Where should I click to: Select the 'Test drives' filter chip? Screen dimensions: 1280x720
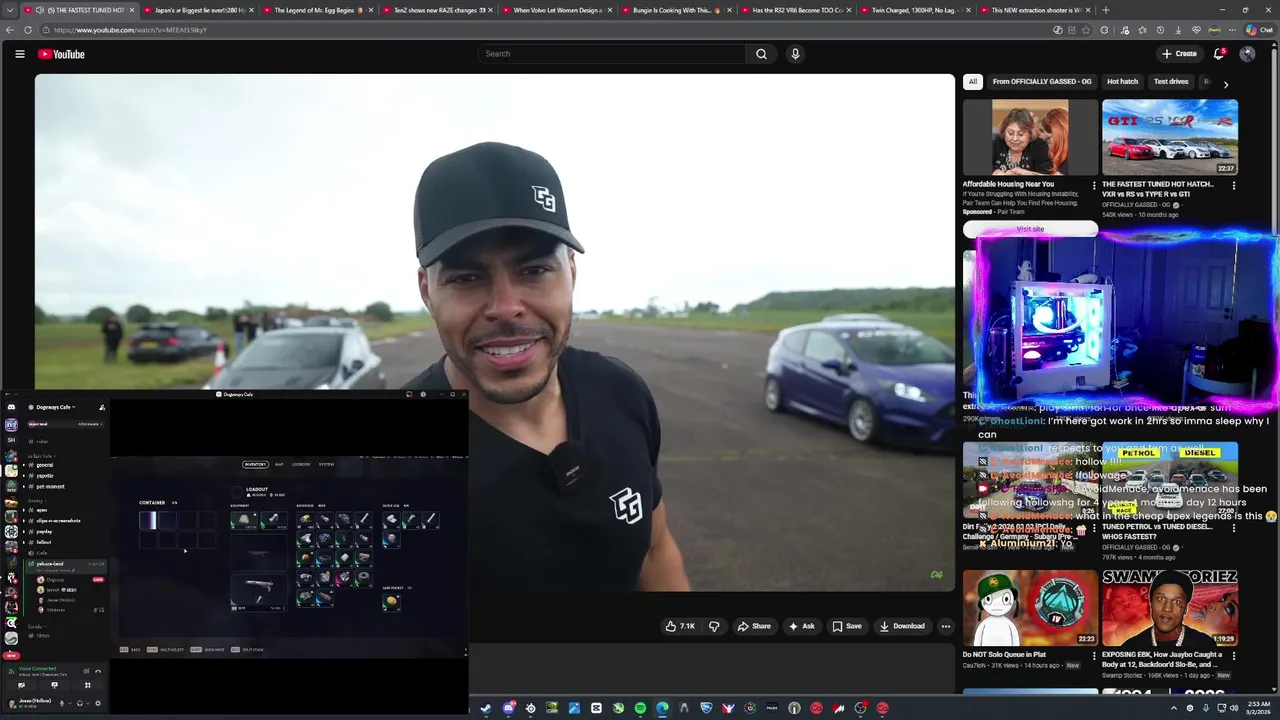1171,82
